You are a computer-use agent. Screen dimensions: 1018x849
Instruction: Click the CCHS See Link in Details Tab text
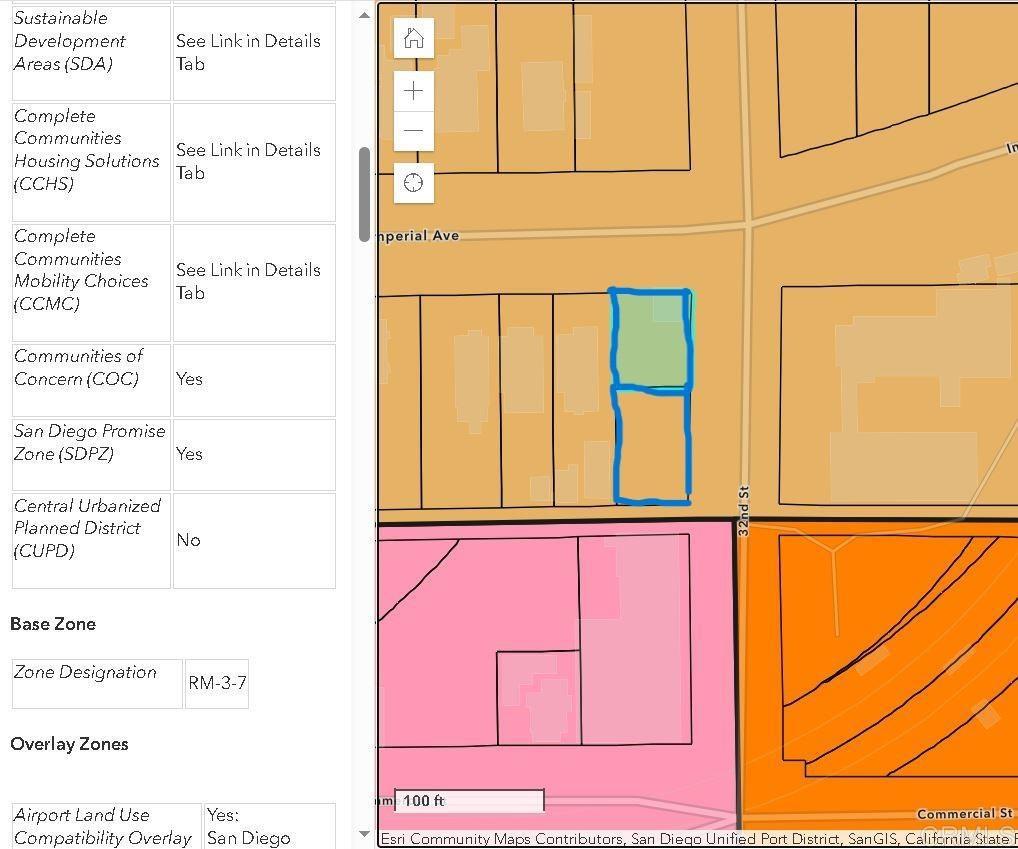point(248,161)
